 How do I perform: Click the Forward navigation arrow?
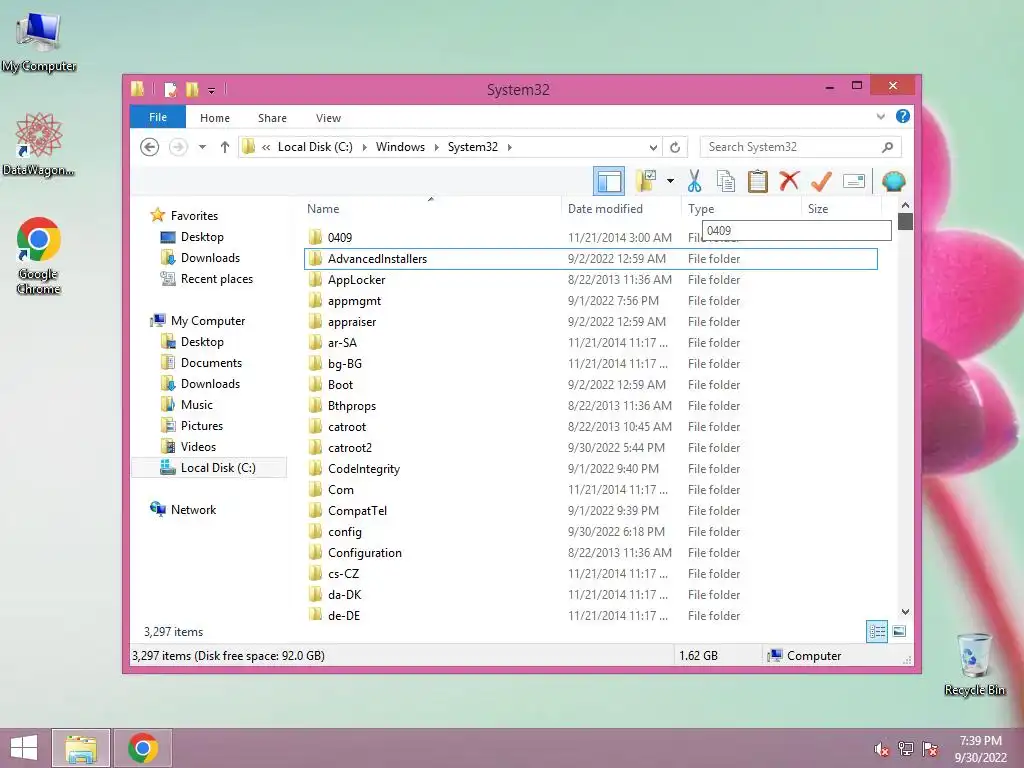[x=178, y=147]
